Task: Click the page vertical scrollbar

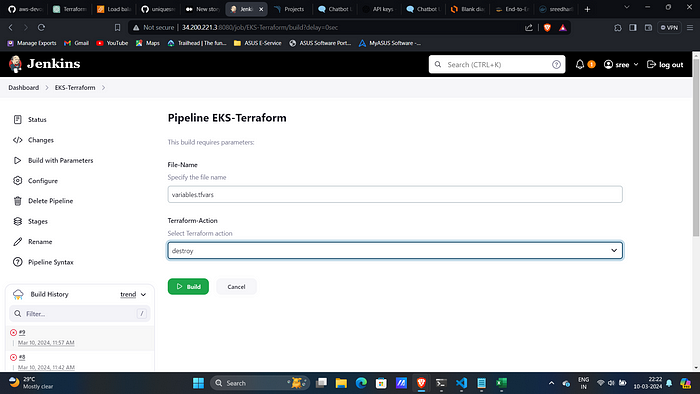Action: [696, 147]
